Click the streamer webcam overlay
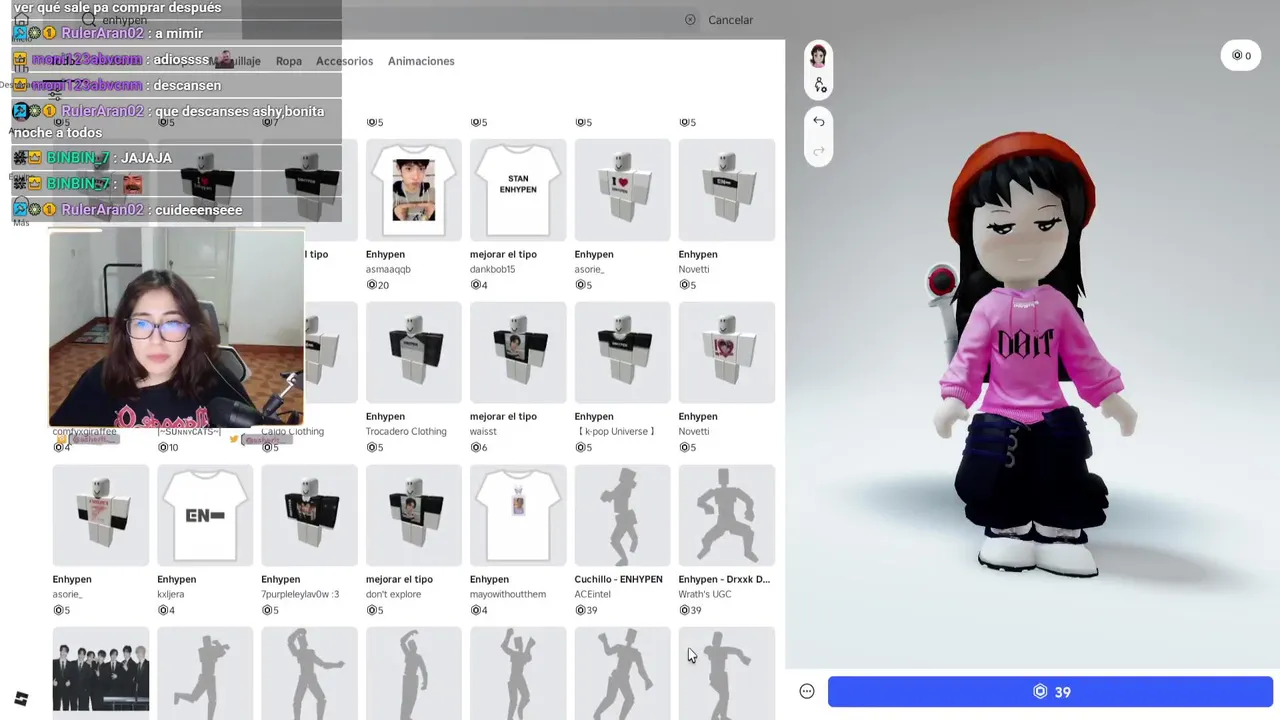The height and width of the screenshot is (720, 1280). (176, 328)
